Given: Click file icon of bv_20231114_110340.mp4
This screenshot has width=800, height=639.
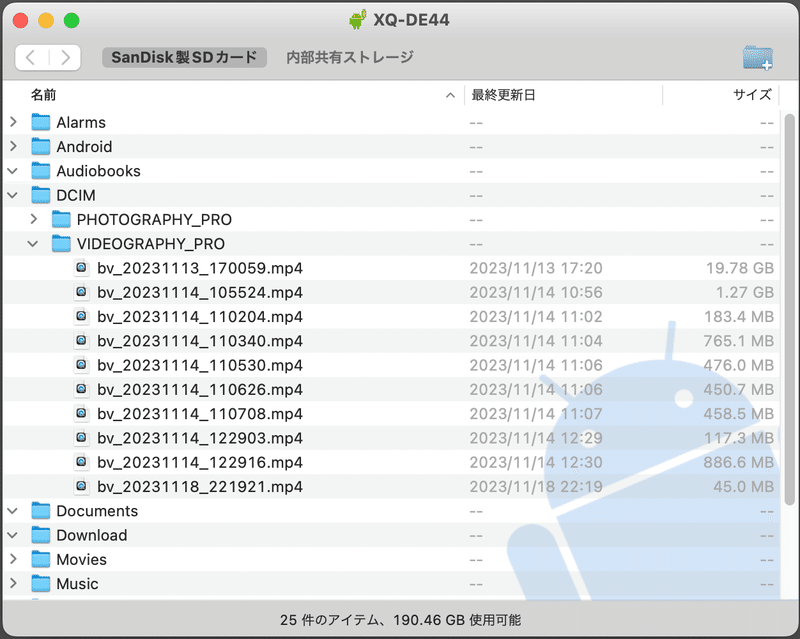Looking at the screenshot, I should click(81, 340).
